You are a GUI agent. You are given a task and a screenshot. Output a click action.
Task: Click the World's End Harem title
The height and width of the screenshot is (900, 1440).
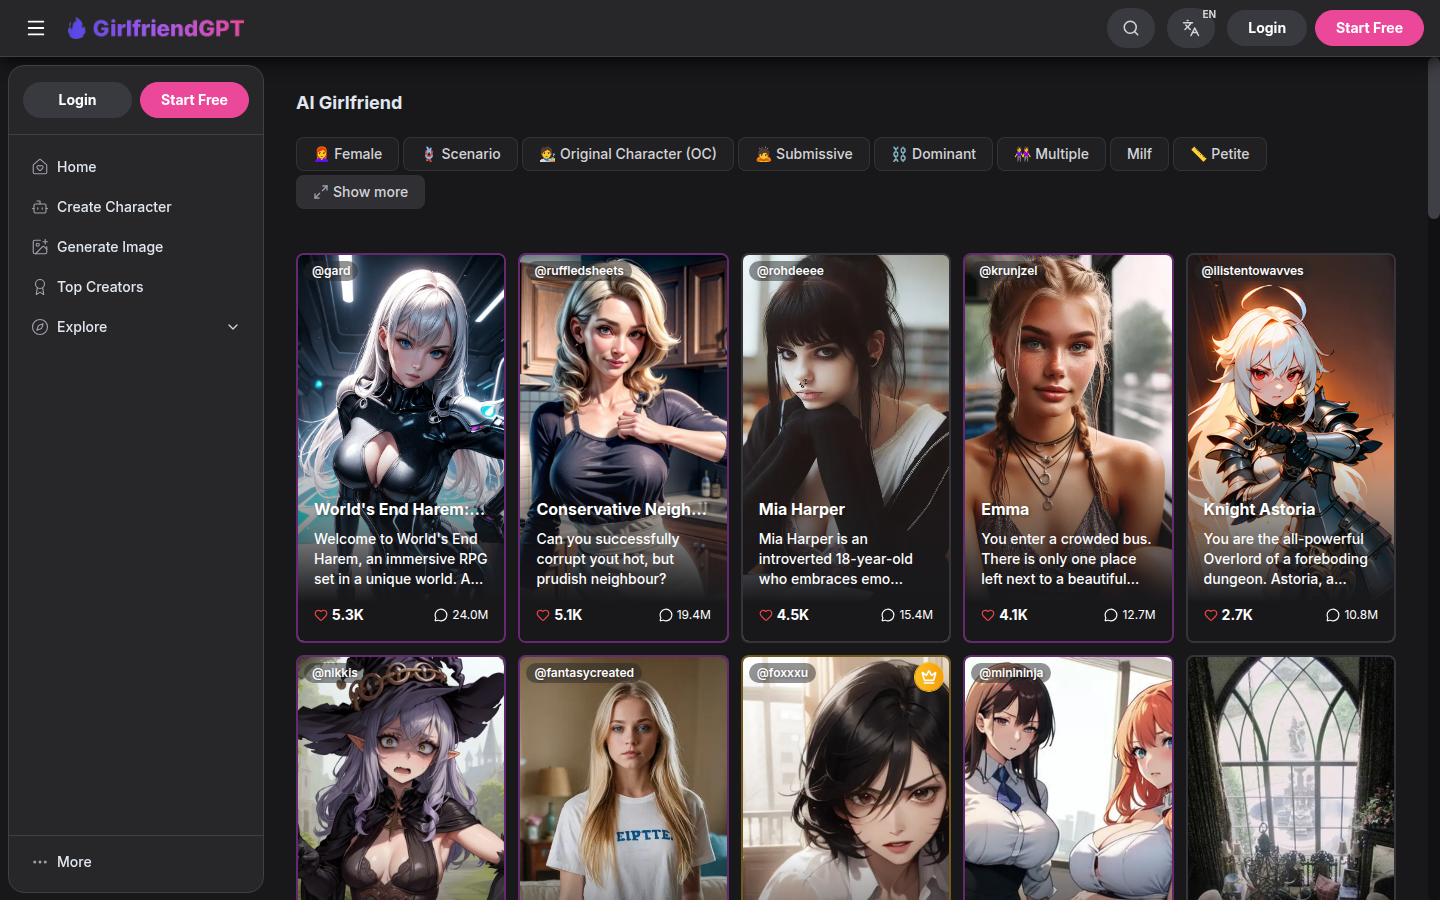click(x=399, y=509)
